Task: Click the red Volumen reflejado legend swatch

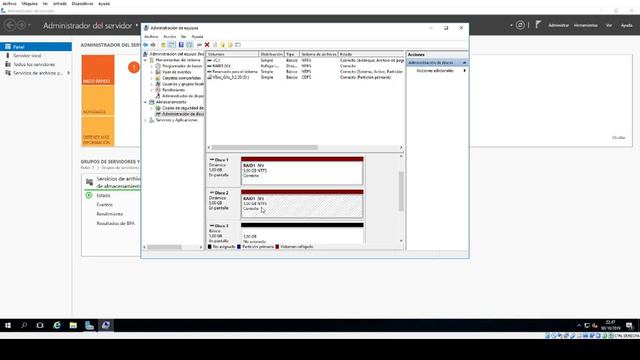Action: [277, 247]
